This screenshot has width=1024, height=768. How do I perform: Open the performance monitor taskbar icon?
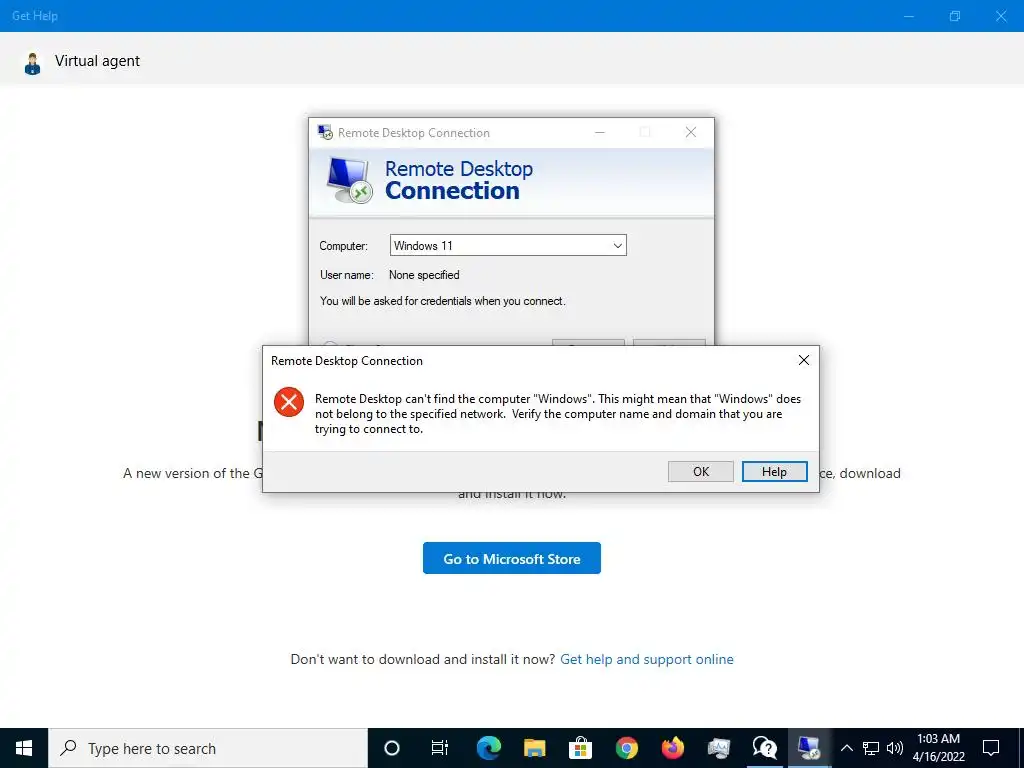pyautogui.click(x=718, y=748)
